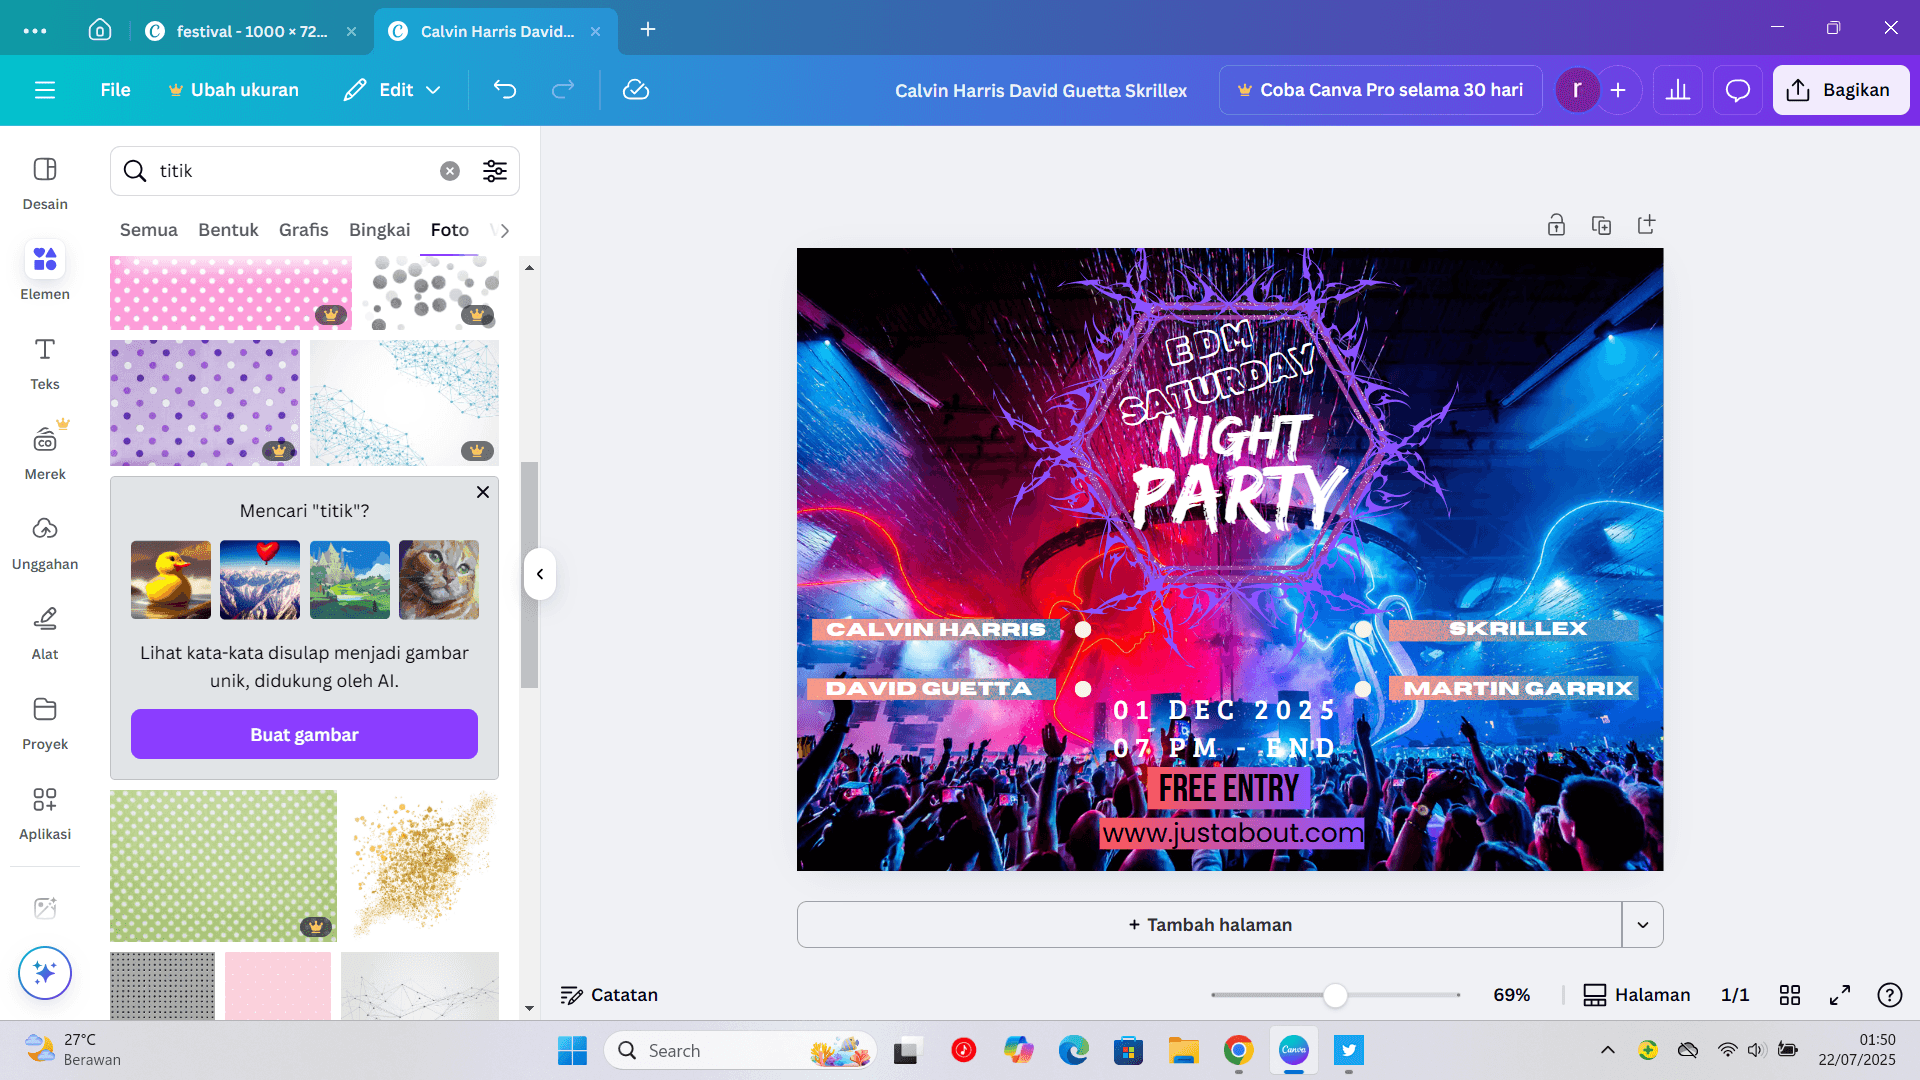Click the duplicate page icon
This screenshot has width=1920, height=1080.
[x=1601, y=225]
